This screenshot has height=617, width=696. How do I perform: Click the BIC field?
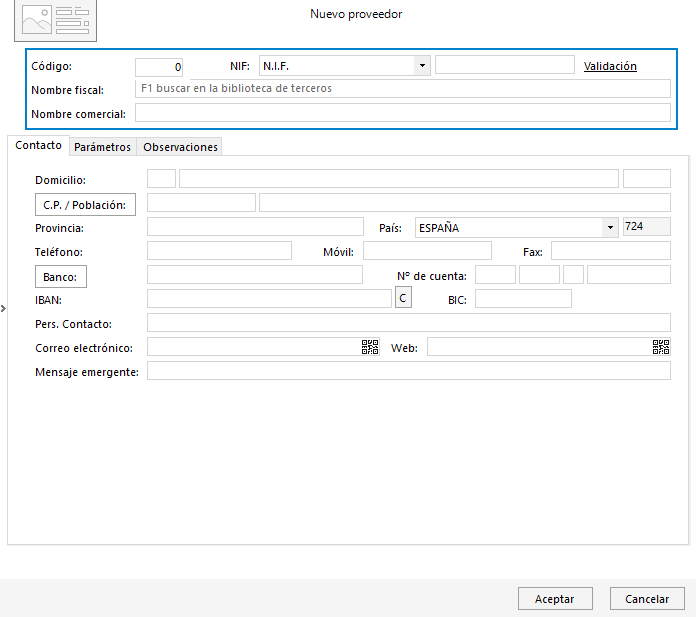pos(523,298)
